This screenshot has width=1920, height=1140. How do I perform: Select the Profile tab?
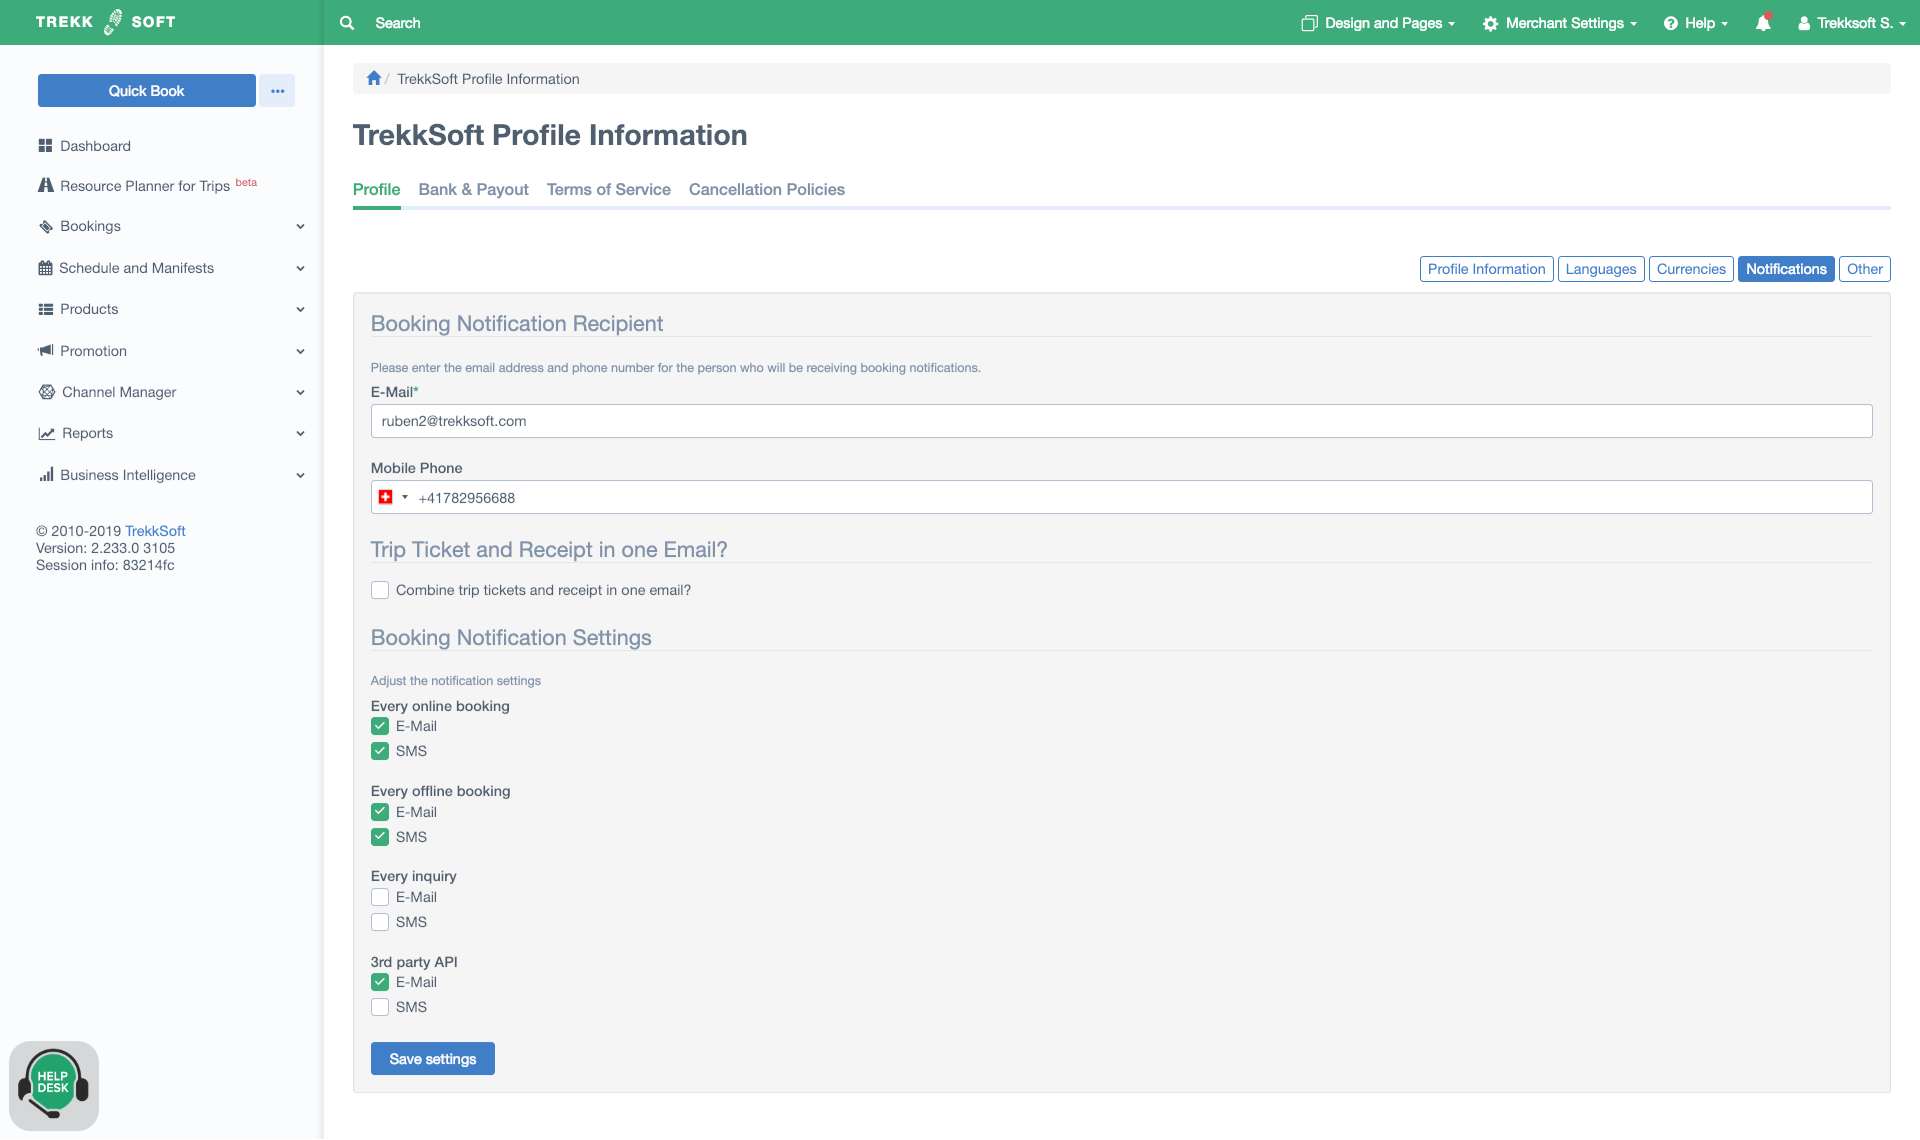[x=376, y=190]
